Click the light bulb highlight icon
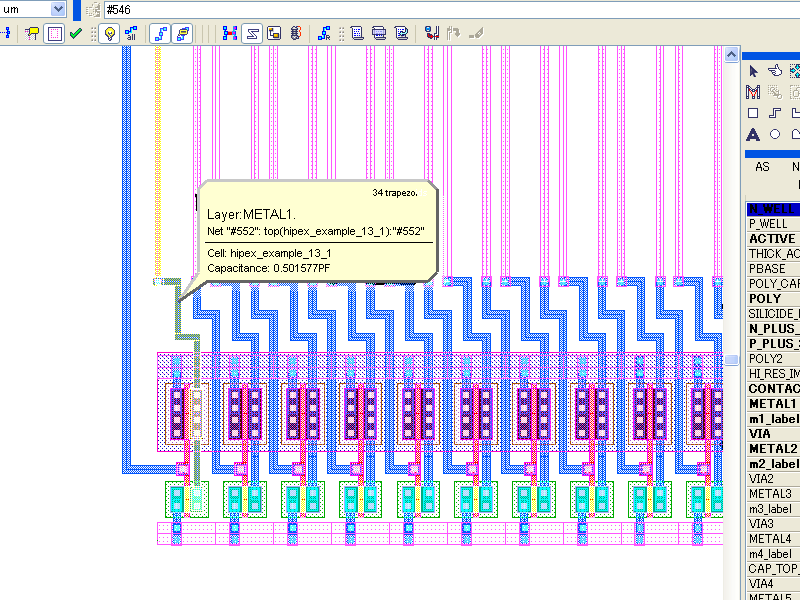This screenshot has height=600, width=800. click(x=110, y=33)
